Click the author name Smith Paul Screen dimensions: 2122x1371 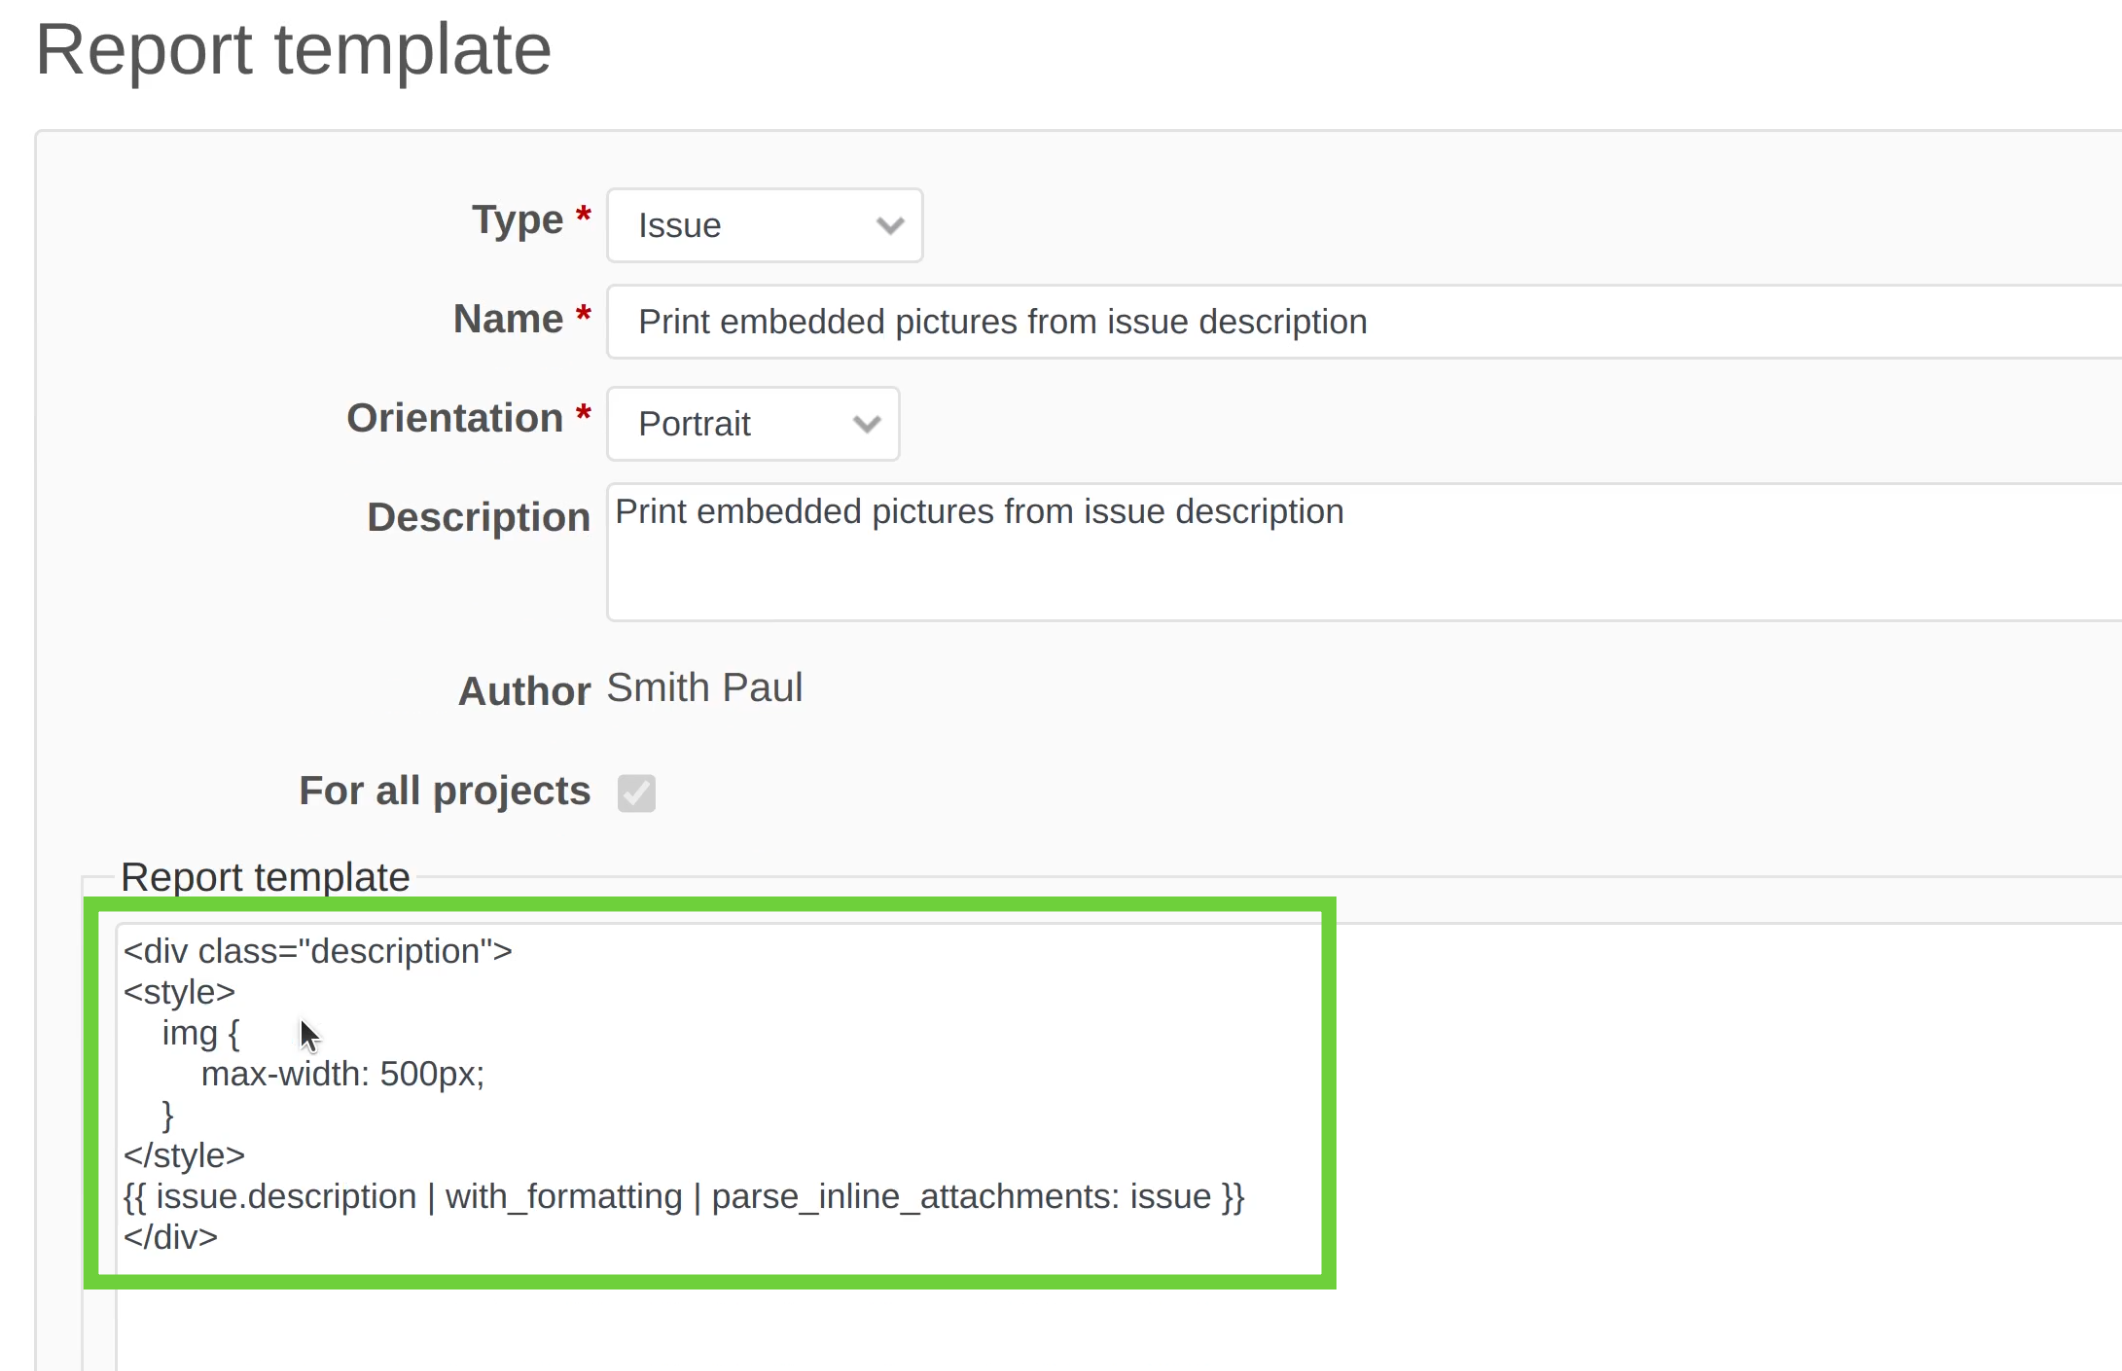click(704, 688)
